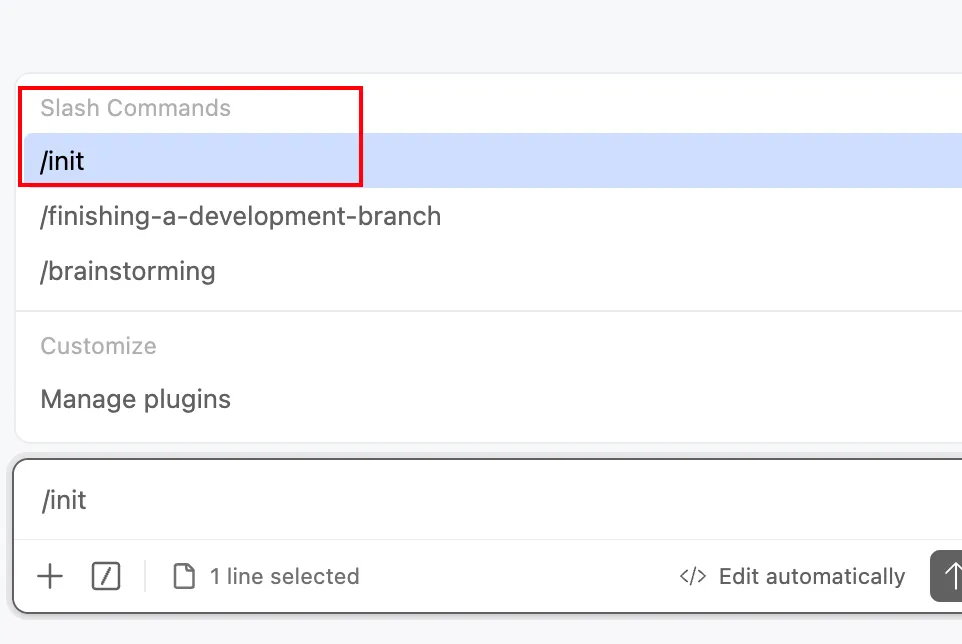Viewport: 962px width, 644px height.
Task: Click the file icon beside selected line count
Action: [x=184, y=576]
